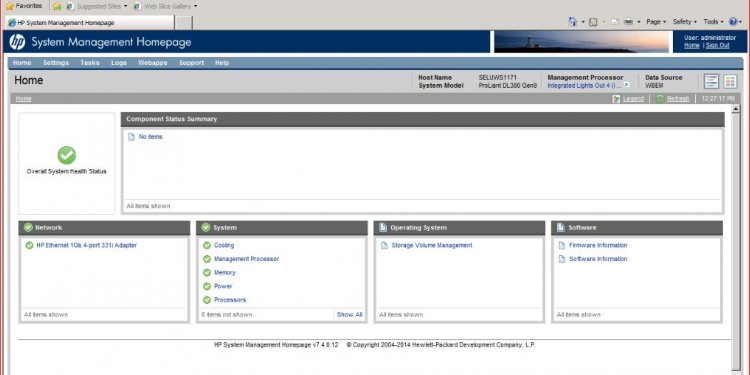Switch to list view icon
This screenshot has height=375, width=750.
tap(711, 81)
